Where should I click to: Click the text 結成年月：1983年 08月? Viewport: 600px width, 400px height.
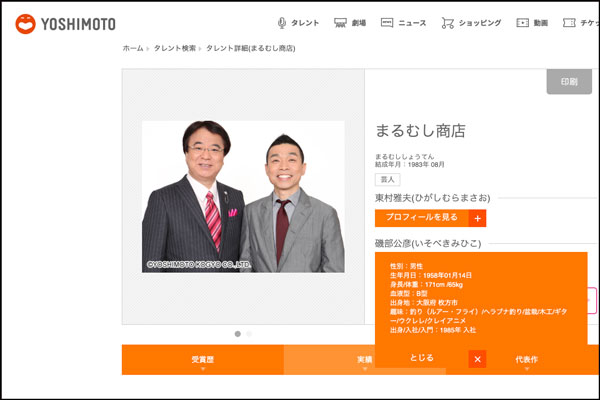409,165
